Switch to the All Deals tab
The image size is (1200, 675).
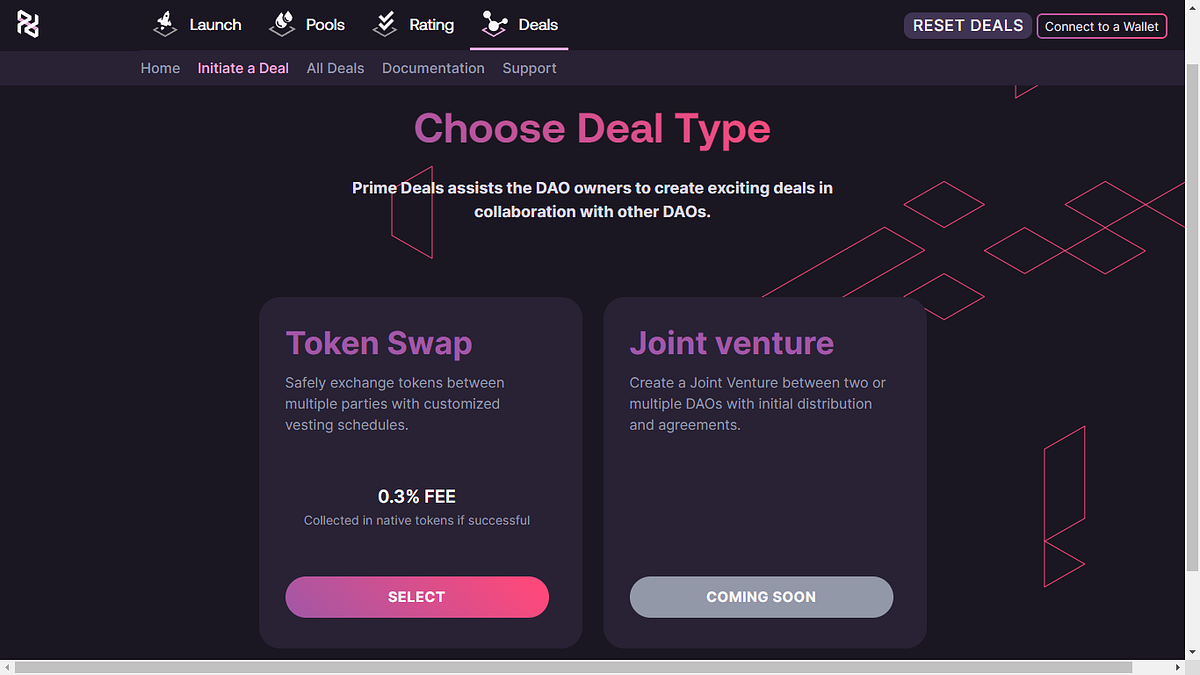click(x=335, y=68)
